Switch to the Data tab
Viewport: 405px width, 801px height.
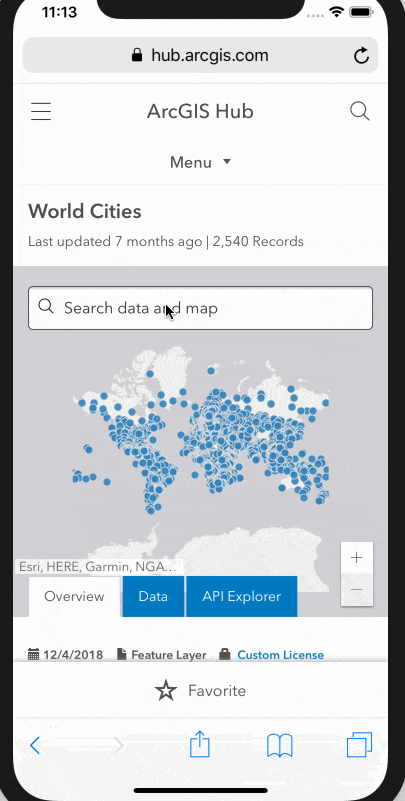[x=153, y=597]
